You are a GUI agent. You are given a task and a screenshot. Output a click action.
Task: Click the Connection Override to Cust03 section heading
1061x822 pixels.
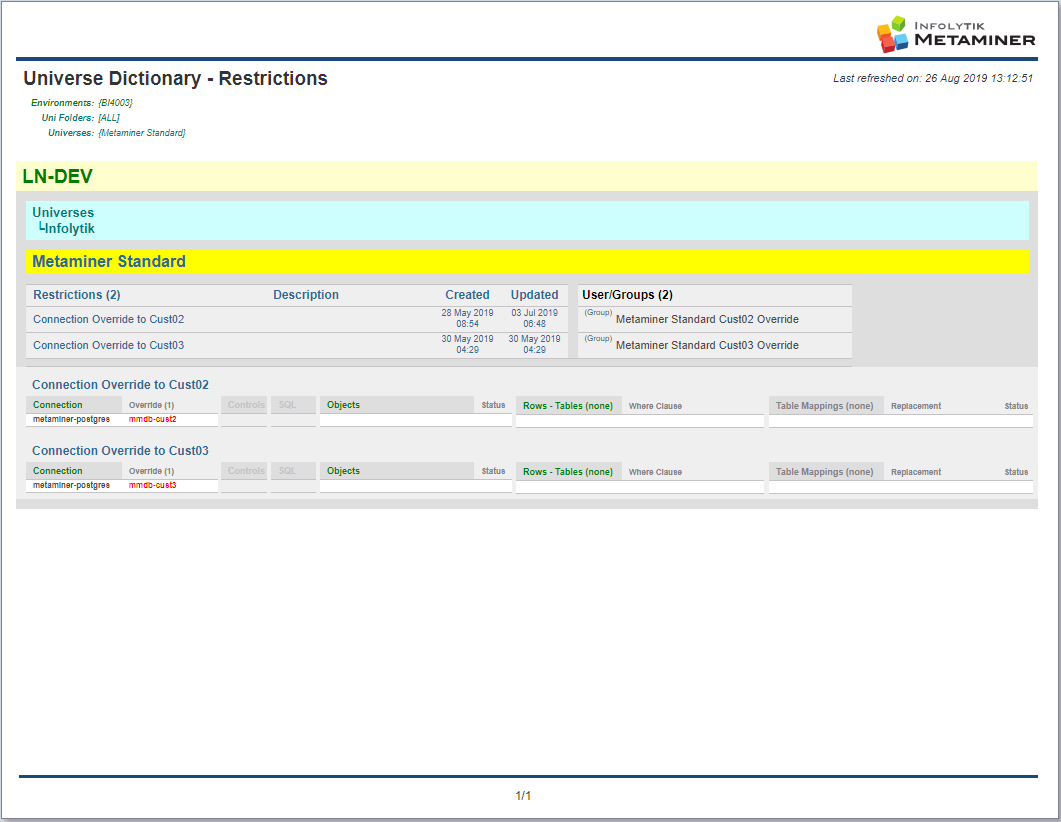[120, 451]
